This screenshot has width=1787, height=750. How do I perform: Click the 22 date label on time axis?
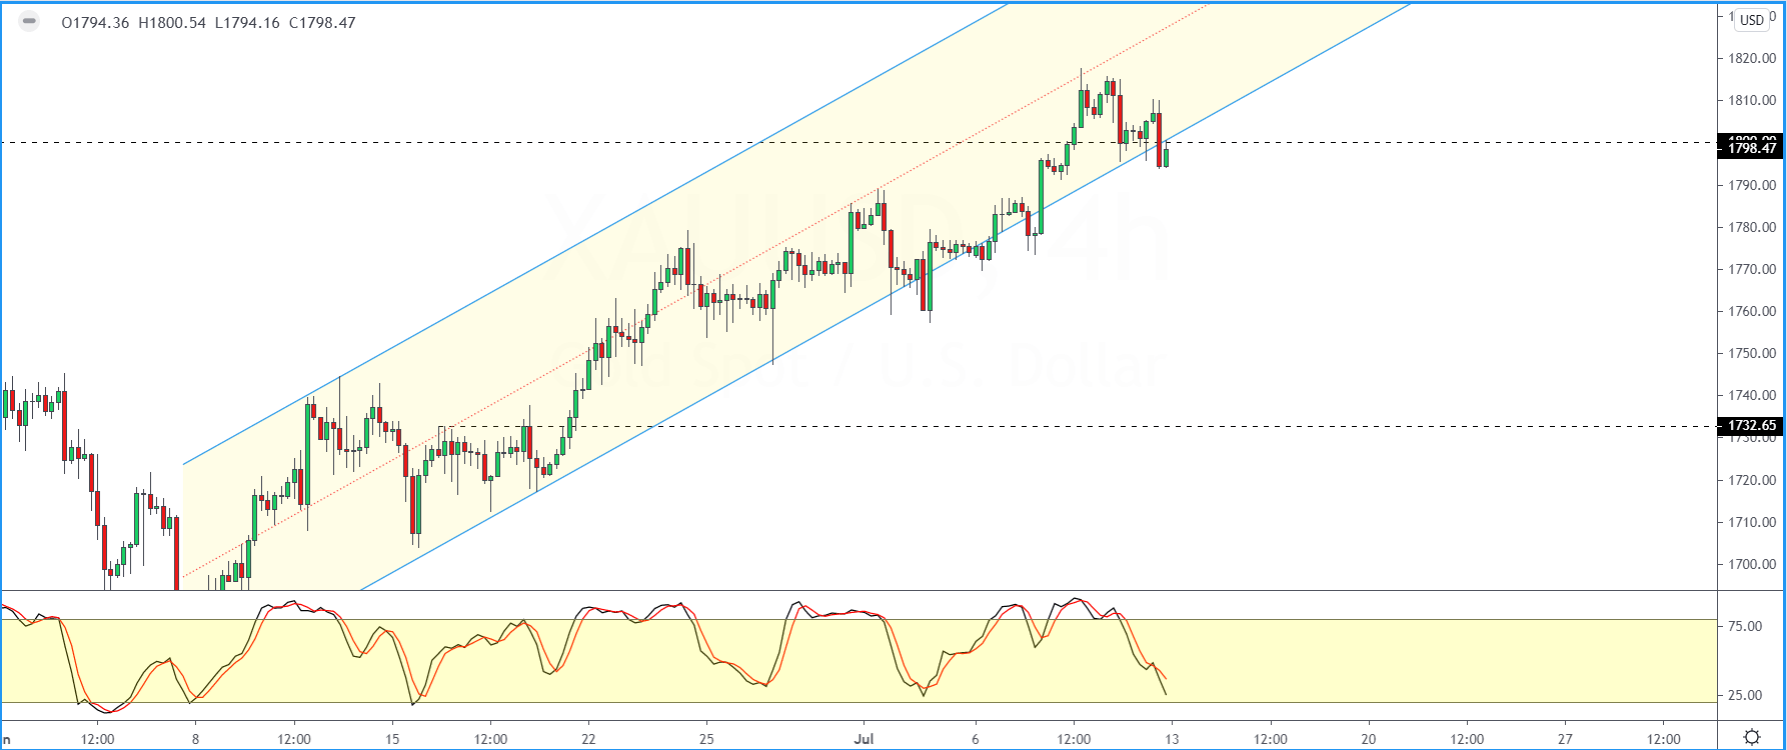(588, 739)
